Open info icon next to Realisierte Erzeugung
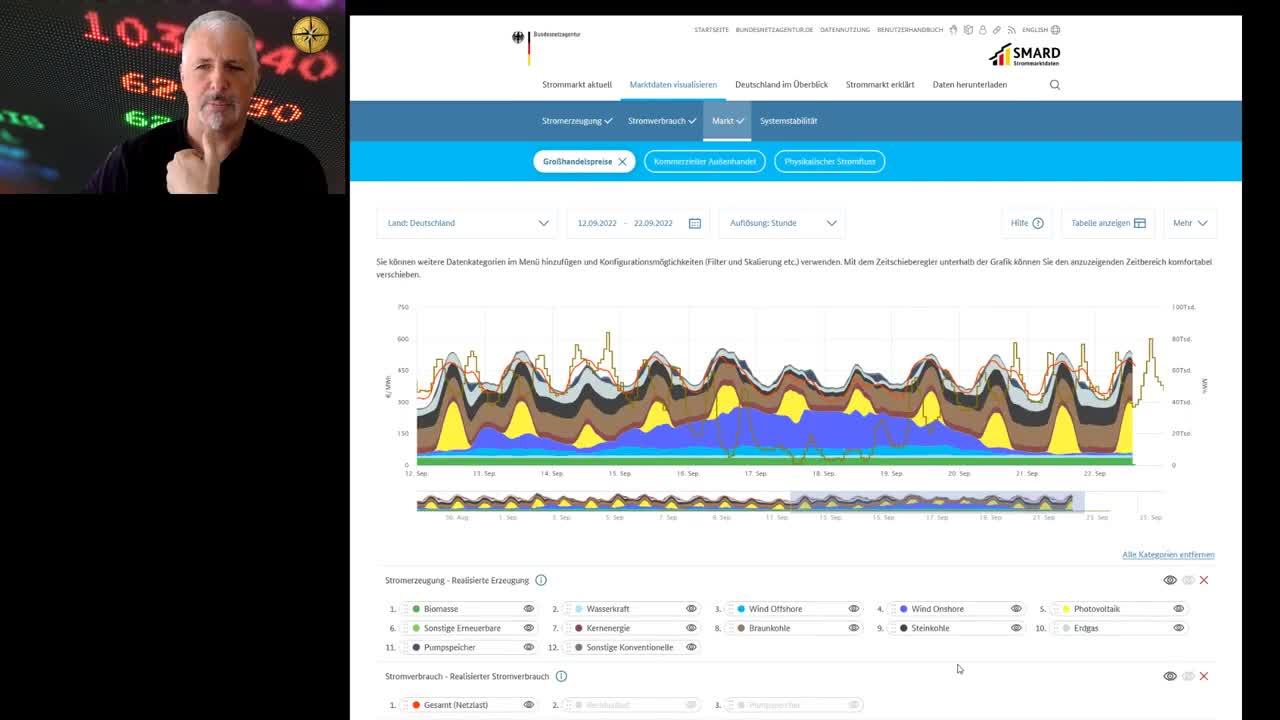This screenshot has height=720, width=1280. pos(541,580)
